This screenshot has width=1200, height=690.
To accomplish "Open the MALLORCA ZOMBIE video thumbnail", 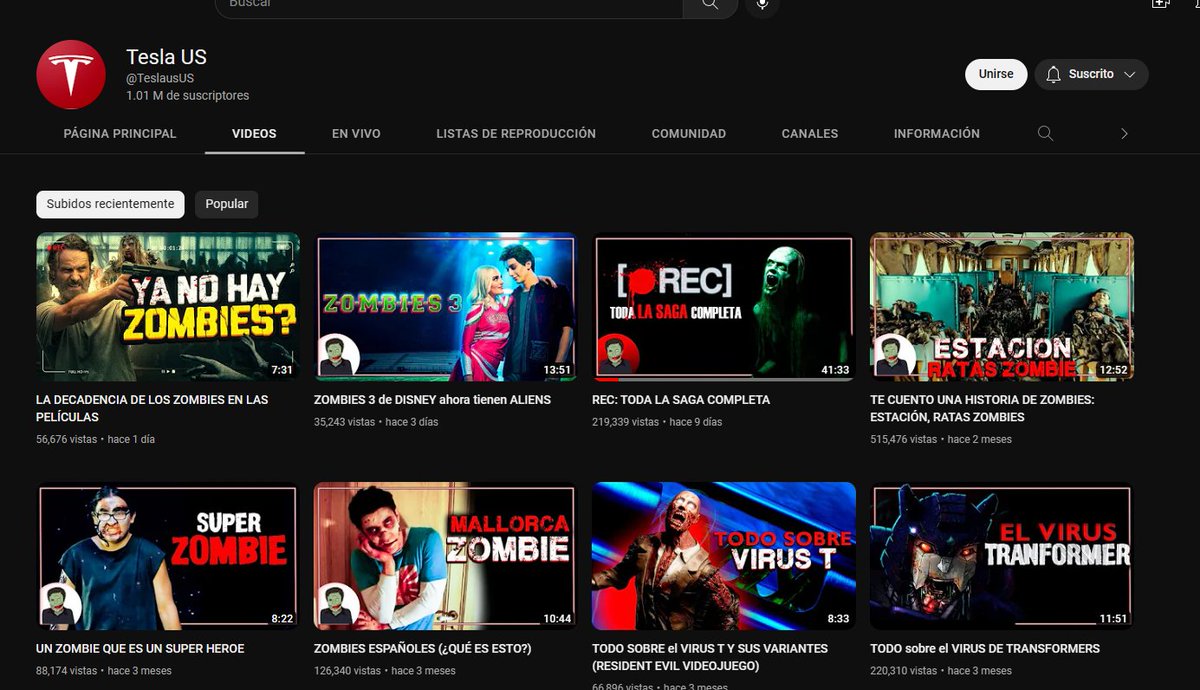I will click(x=446, y=556).
